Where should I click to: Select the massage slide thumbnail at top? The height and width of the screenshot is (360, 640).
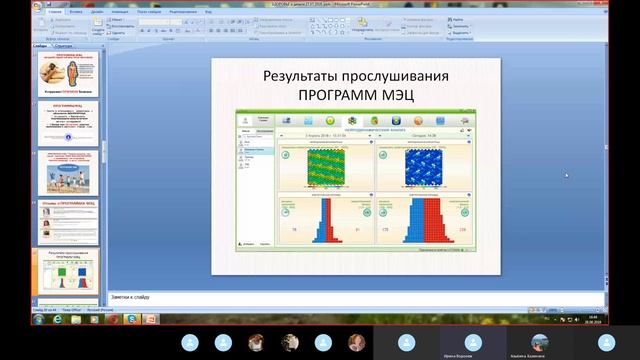click(x=68, y=74)
